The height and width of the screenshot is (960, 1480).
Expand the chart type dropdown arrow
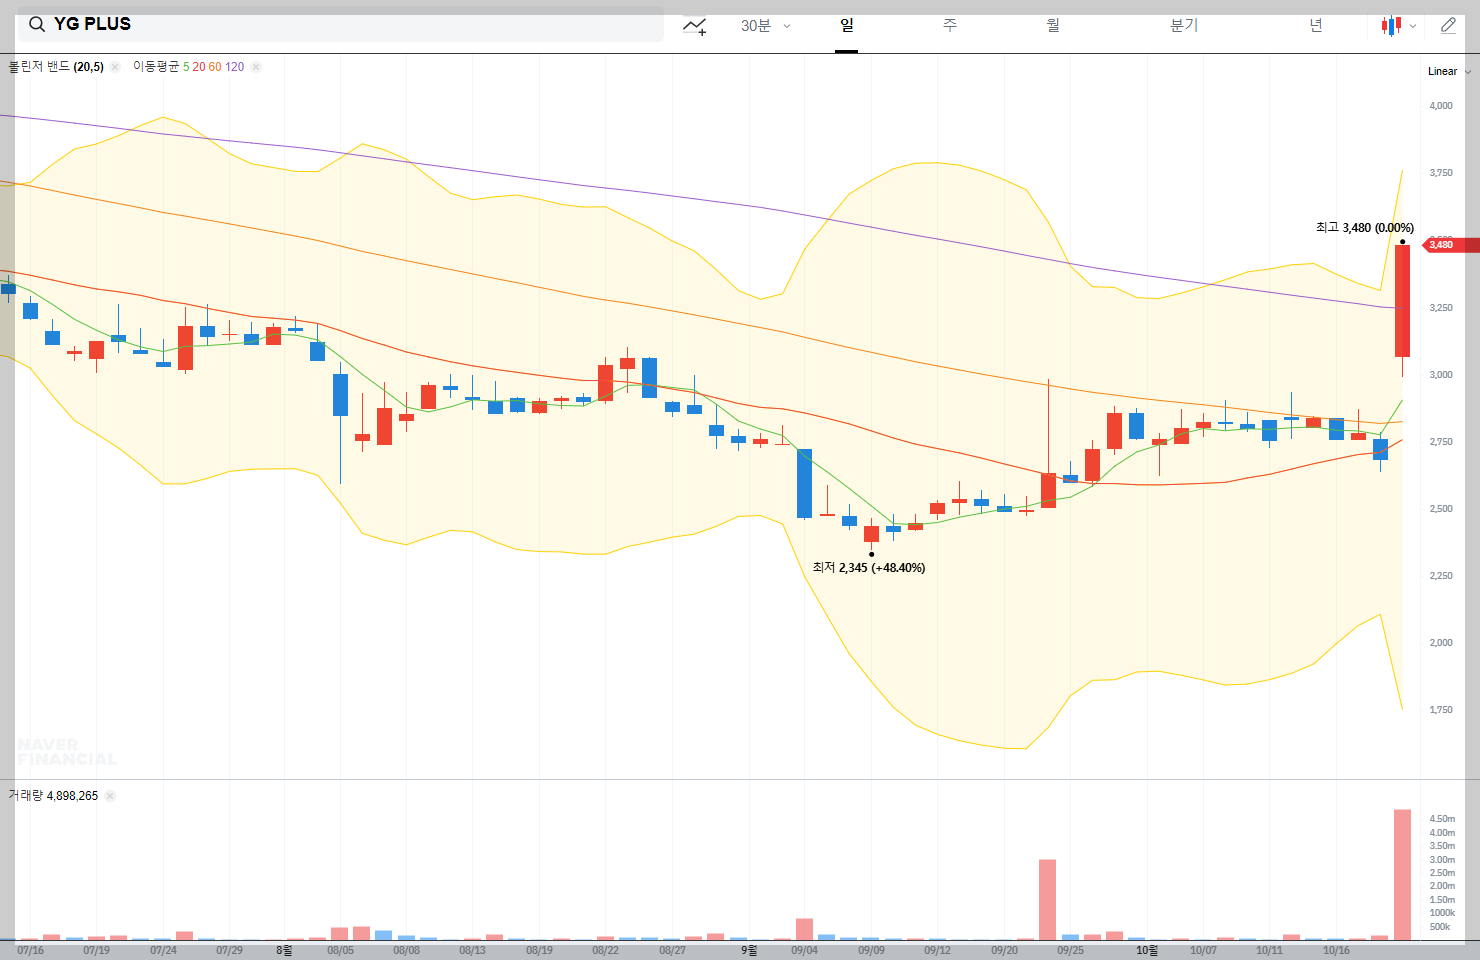click(x=1413, y=27)
